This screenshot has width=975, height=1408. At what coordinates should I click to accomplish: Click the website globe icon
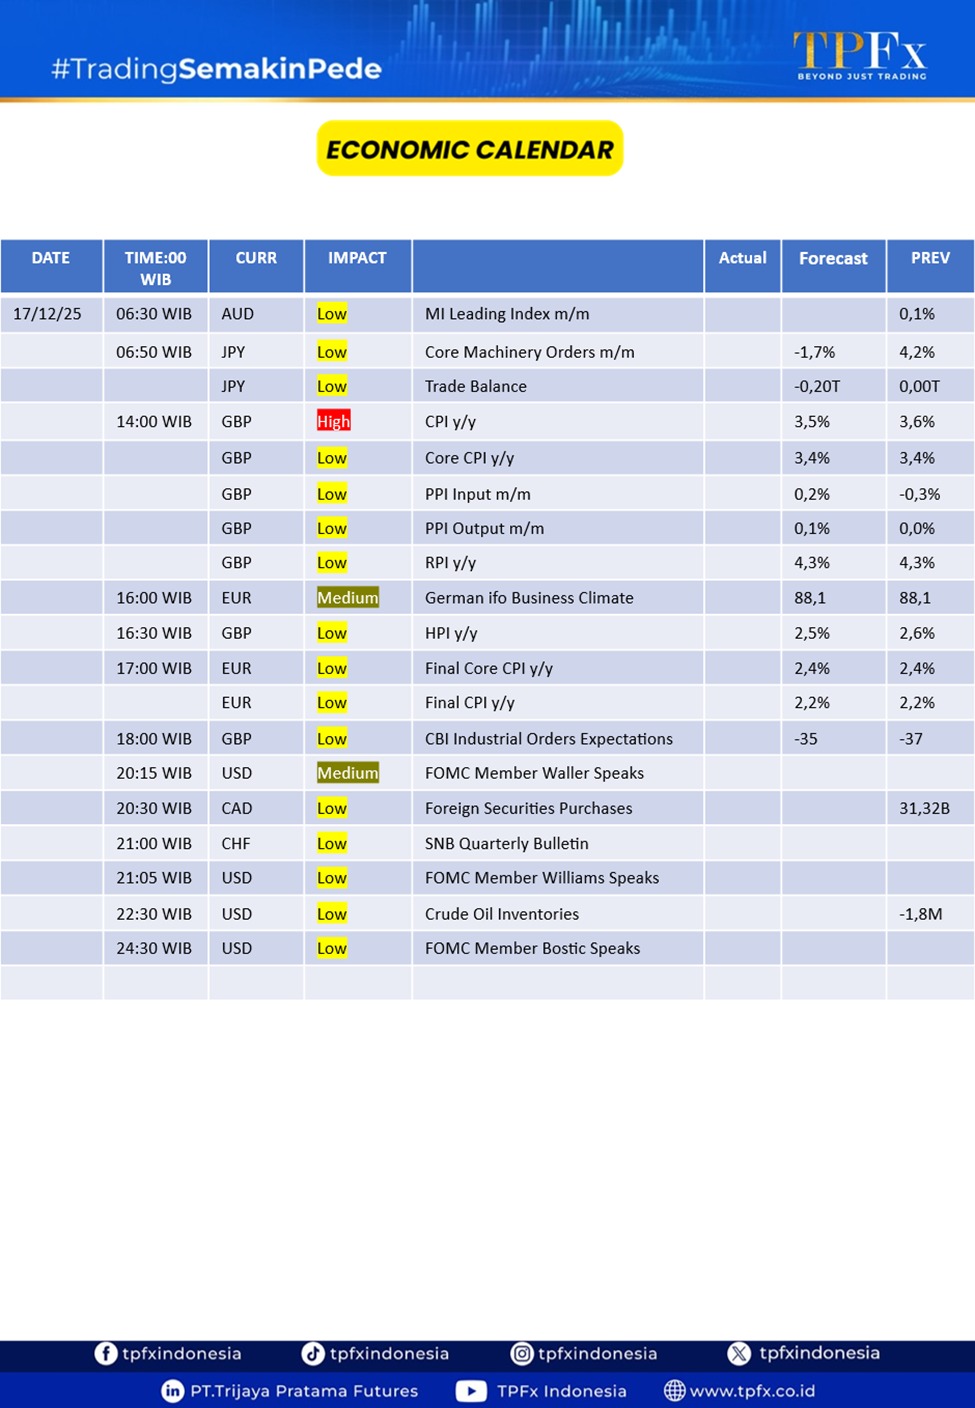click(675, 1390)
